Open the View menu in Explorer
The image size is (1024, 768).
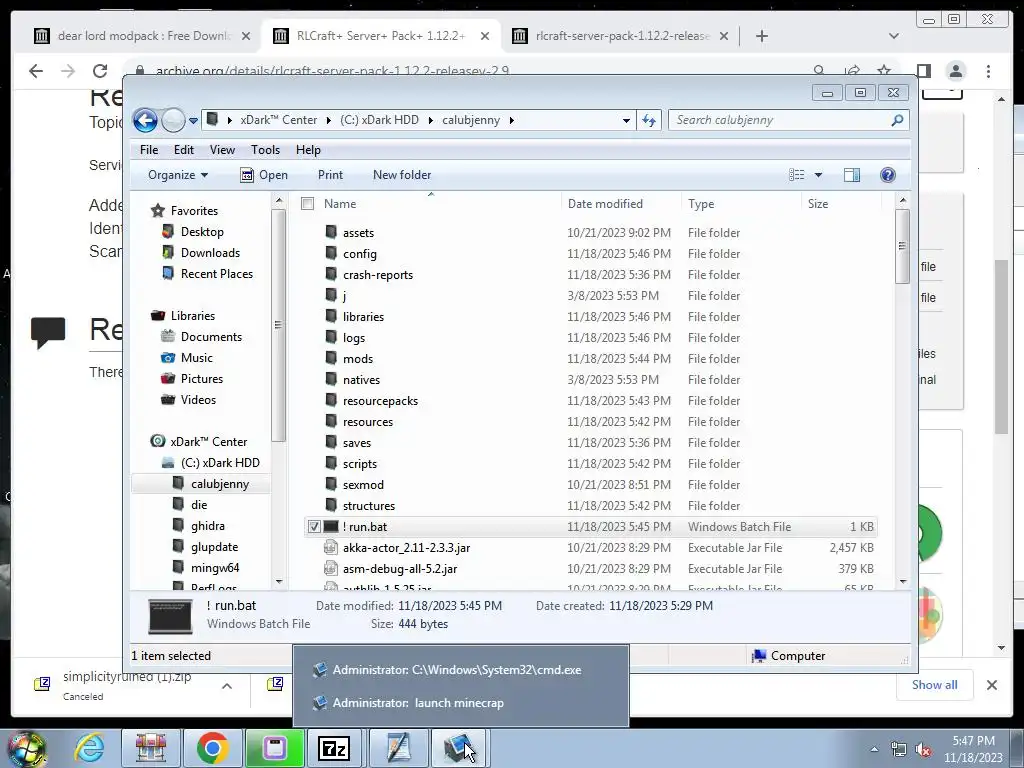pyautogui.click(x=222, y=150)
